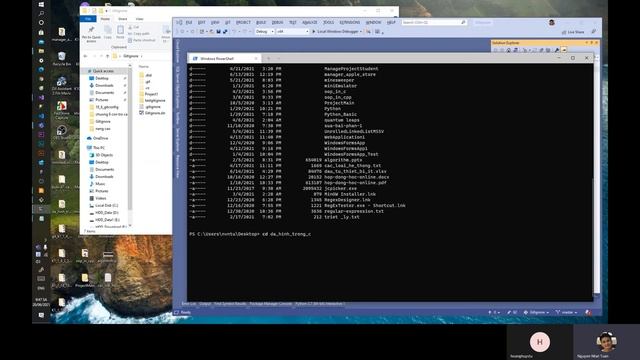Open the File tab in File Explorer
The height and width of the screenshot is (360, 640).
click(88, 19)
